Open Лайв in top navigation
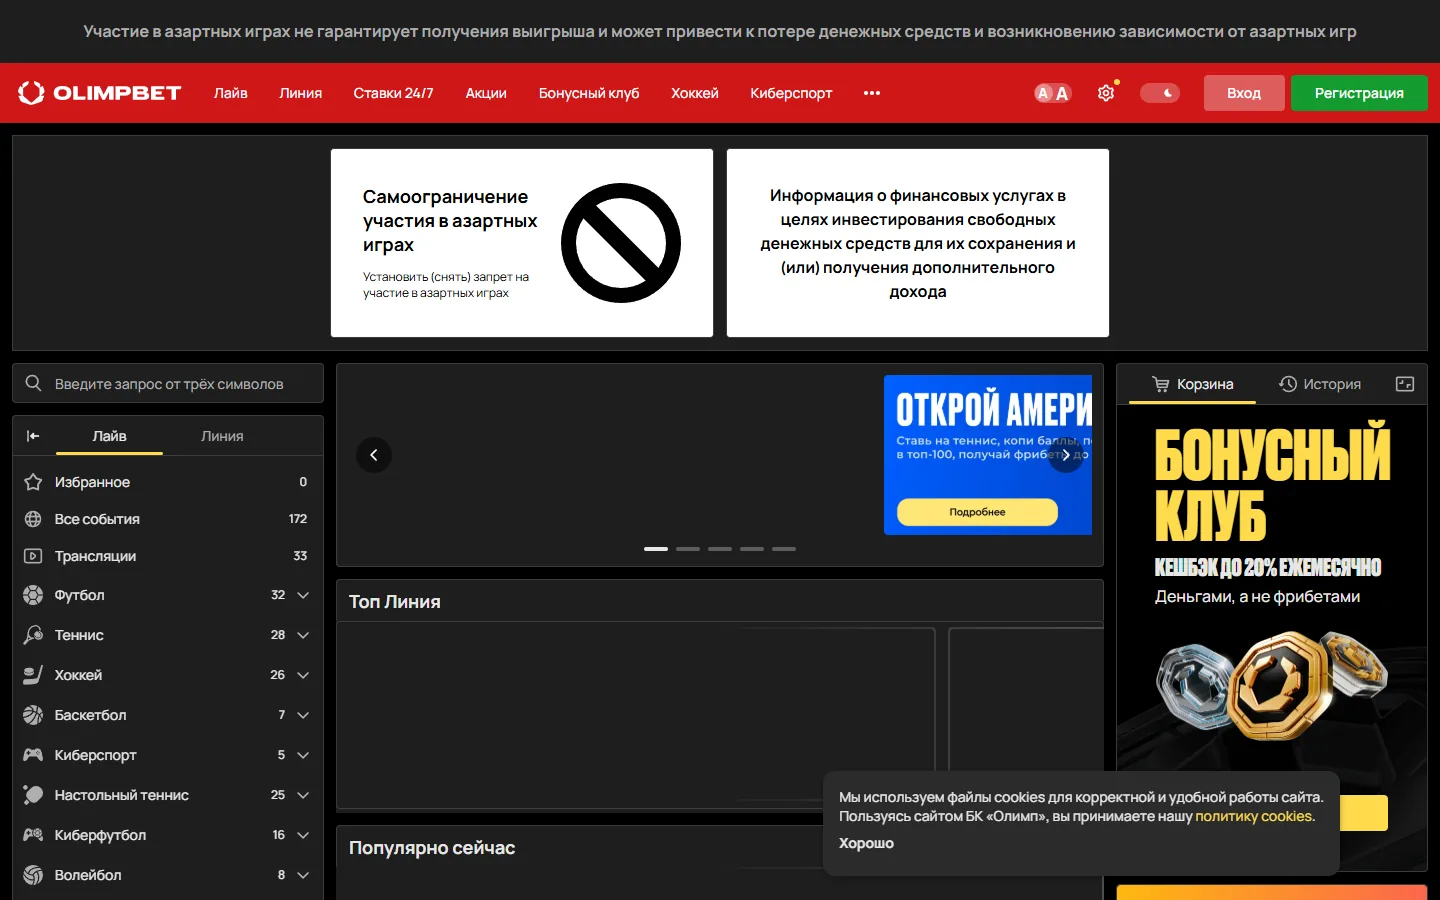 [x=231, y=93]
